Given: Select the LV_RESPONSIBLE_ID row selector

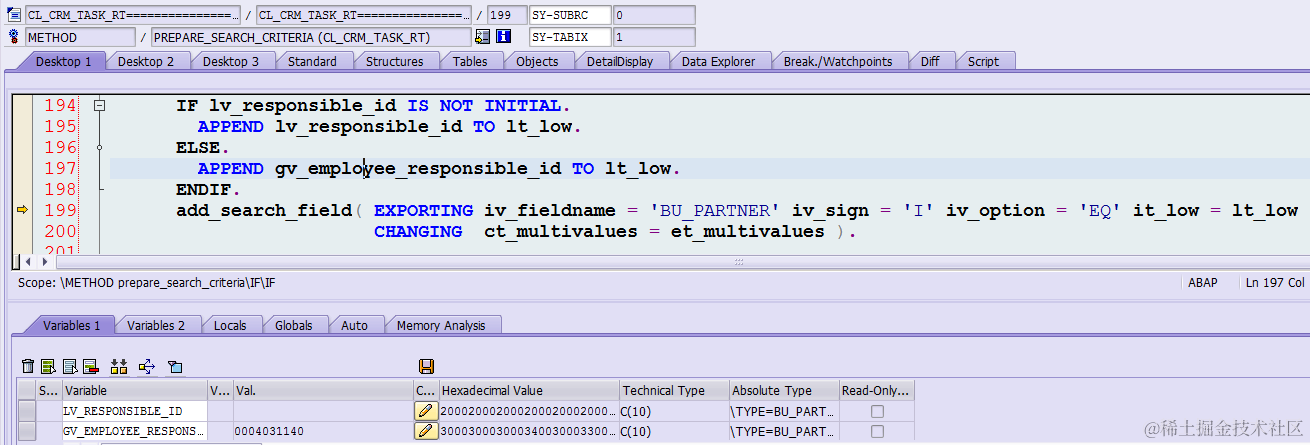Looking at the screenshot, I should [26, 411].
